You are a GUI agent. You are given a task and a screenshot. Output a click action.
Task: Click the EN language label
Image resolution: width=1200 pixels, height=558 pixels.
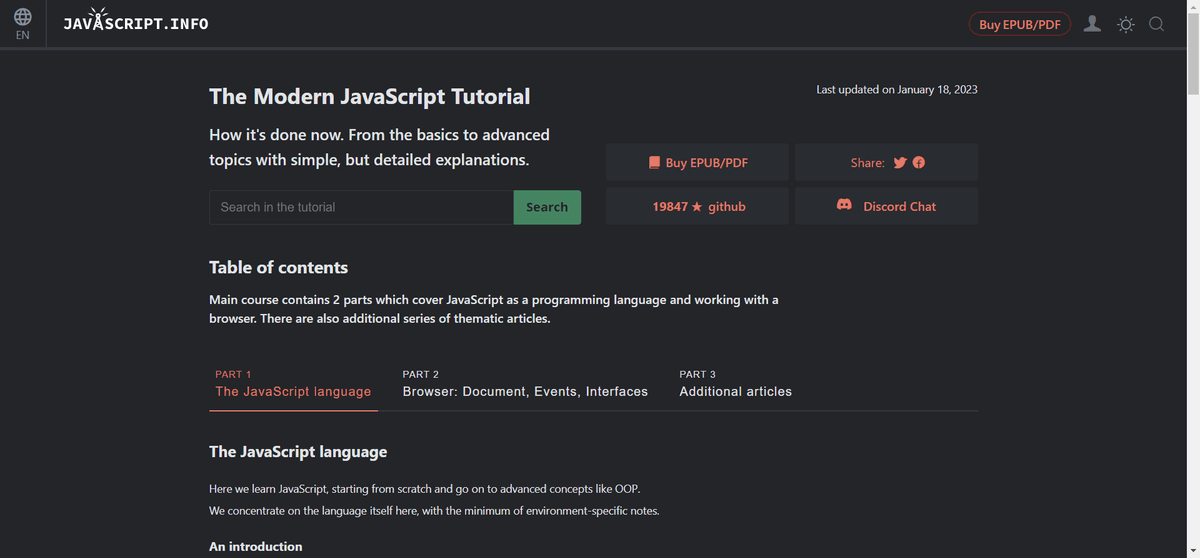22,35
